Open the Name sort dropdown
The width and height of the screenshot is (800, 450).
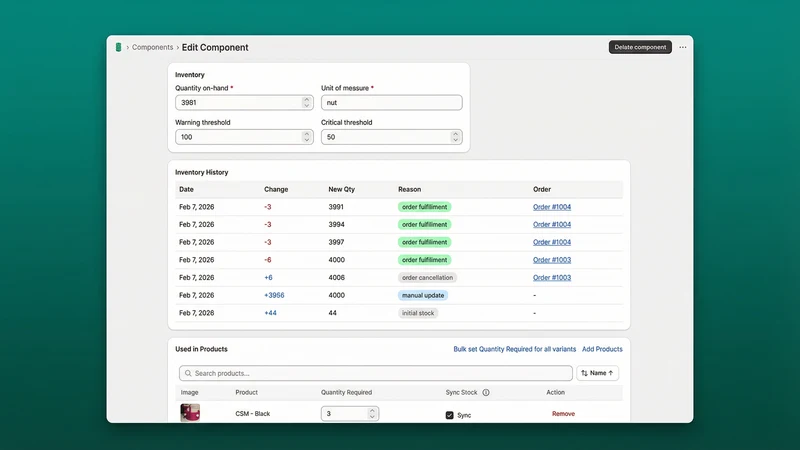[597, 373]
